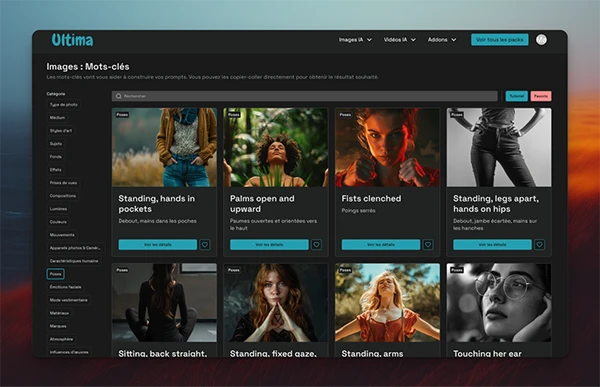This screenshot has height=387, width=600.
Task: Show the pink Favoris list
Action: coord(541,96)
